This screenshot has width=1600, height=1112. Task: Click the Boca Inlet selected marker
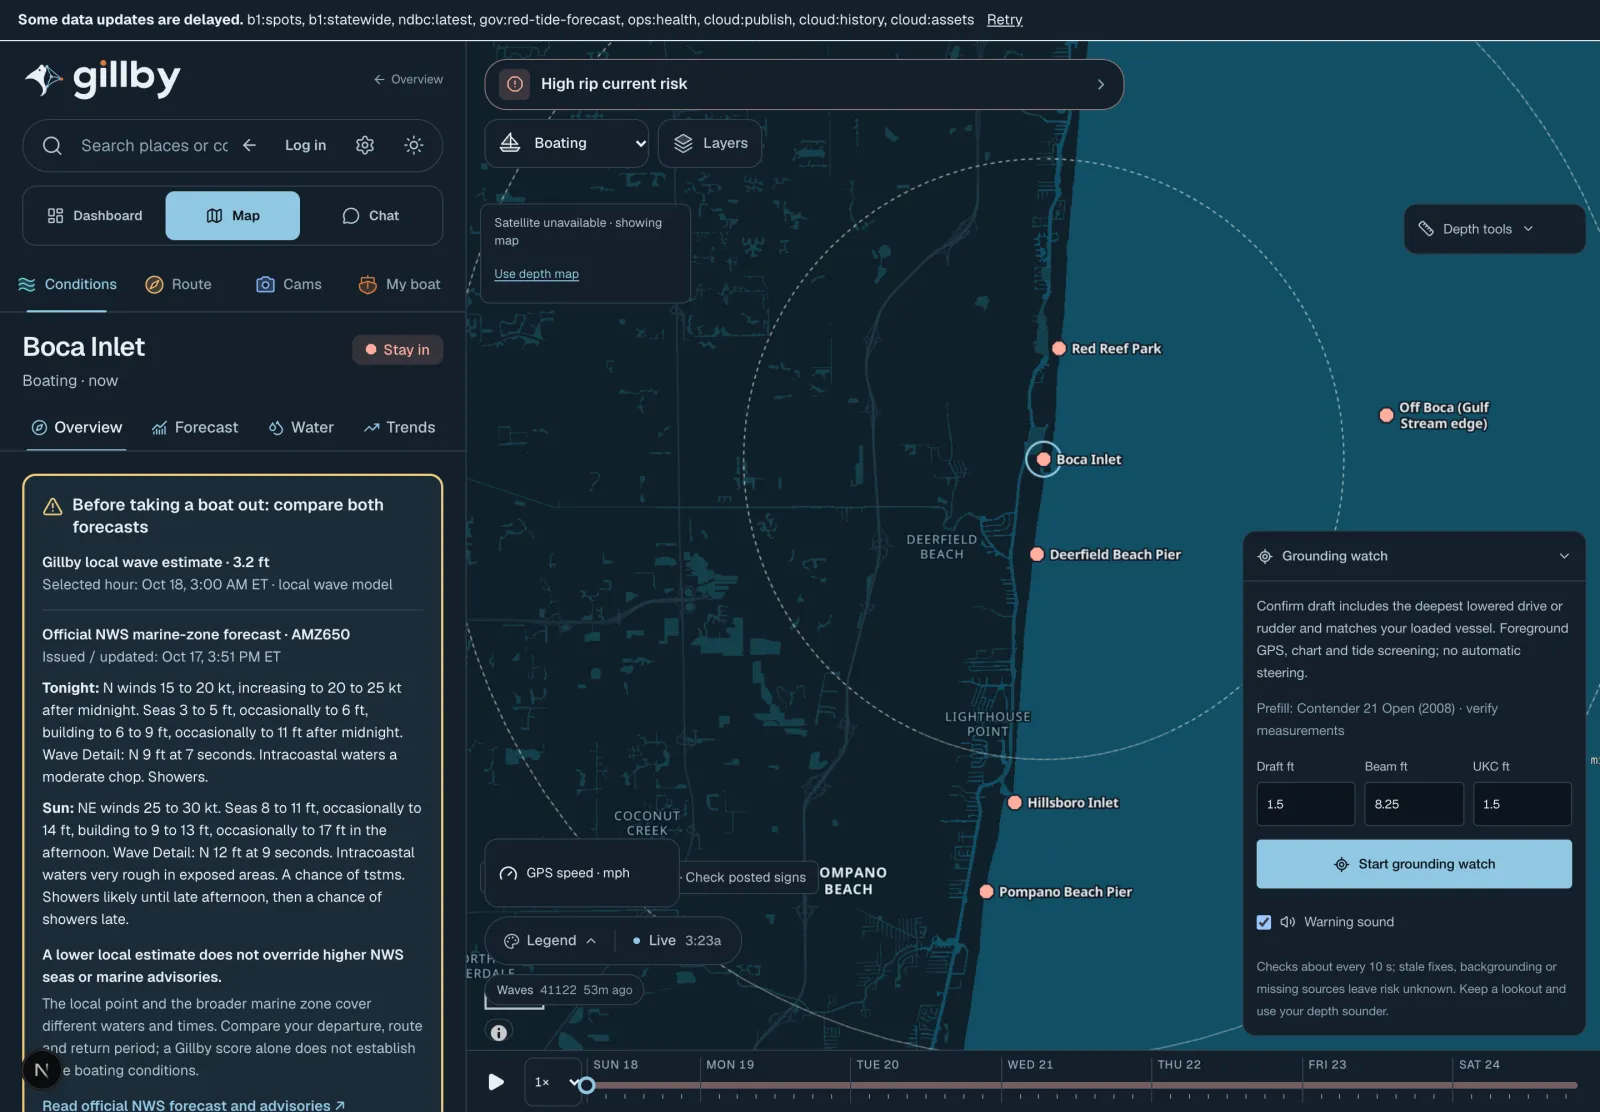(x=1043, y=459)
